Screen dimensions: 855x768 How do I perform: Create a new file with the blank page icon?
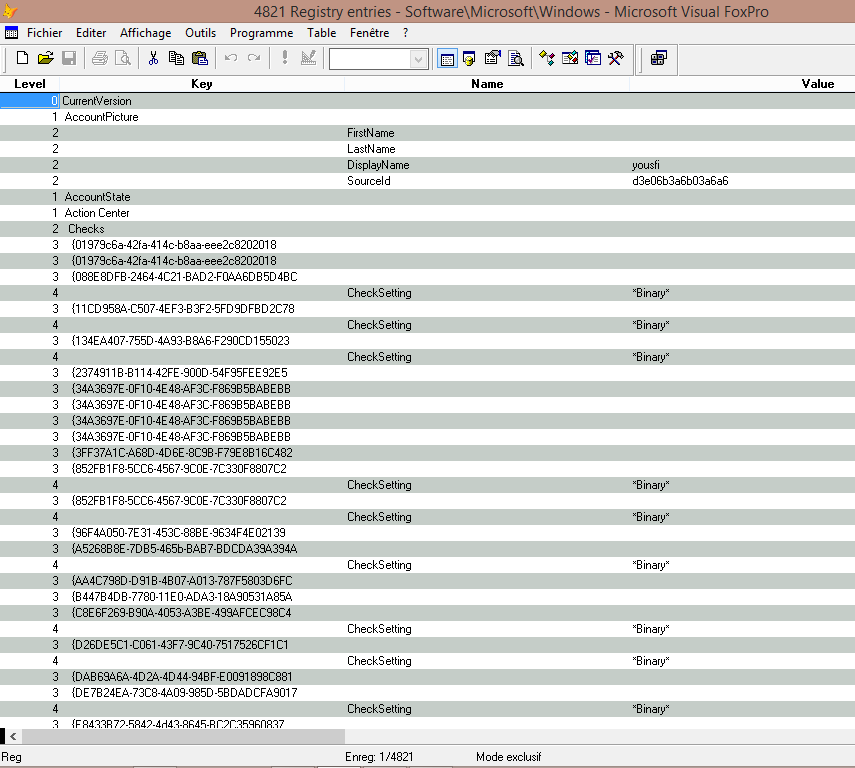(22, 58)
